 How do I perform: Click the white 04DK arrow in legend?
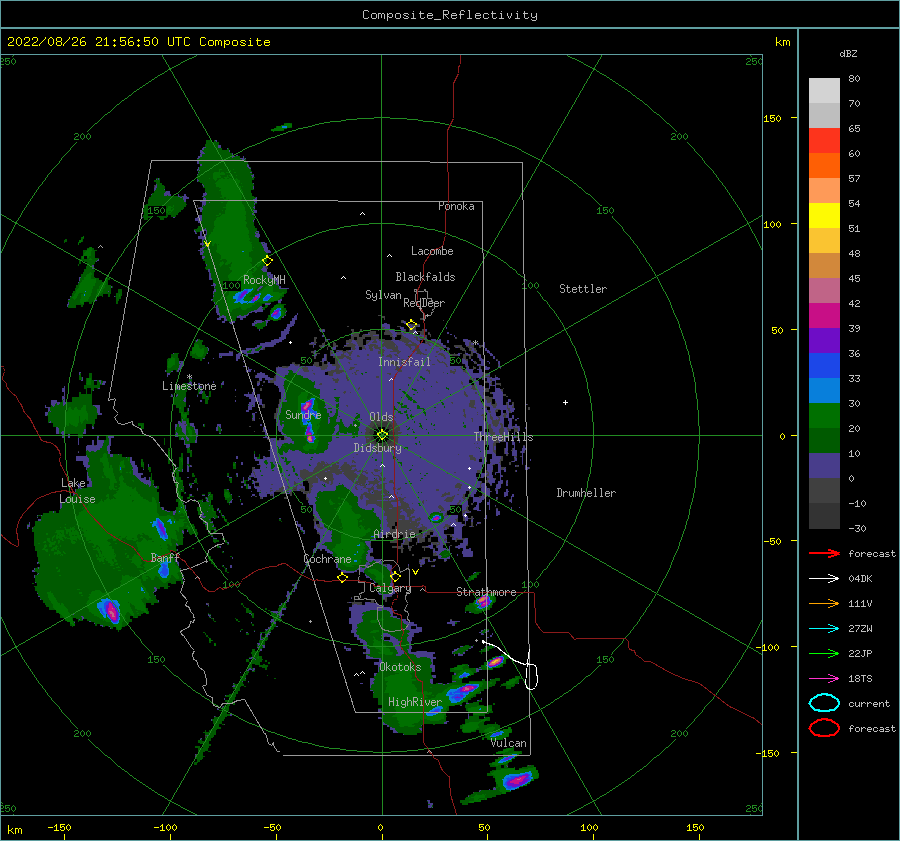point(824,578)
